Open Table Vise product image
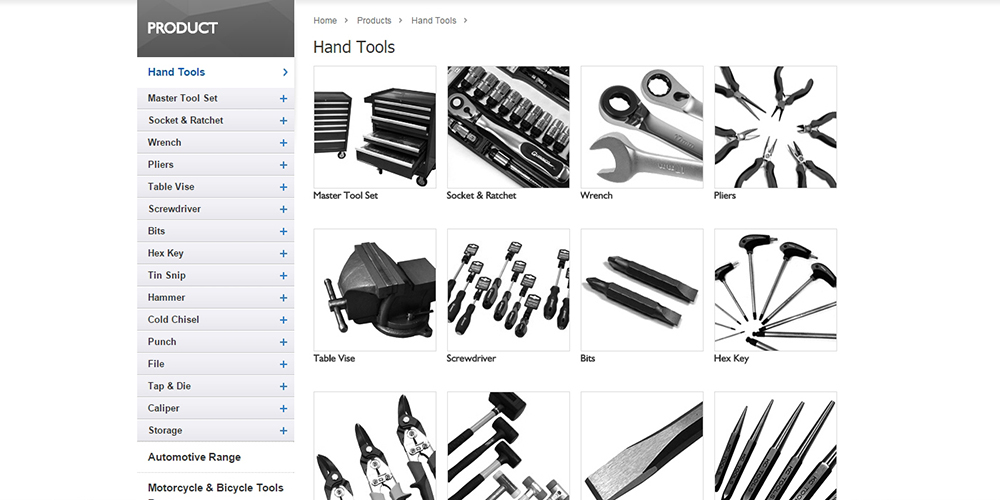This screenshot has height=500, width=1000. (375, 290)
